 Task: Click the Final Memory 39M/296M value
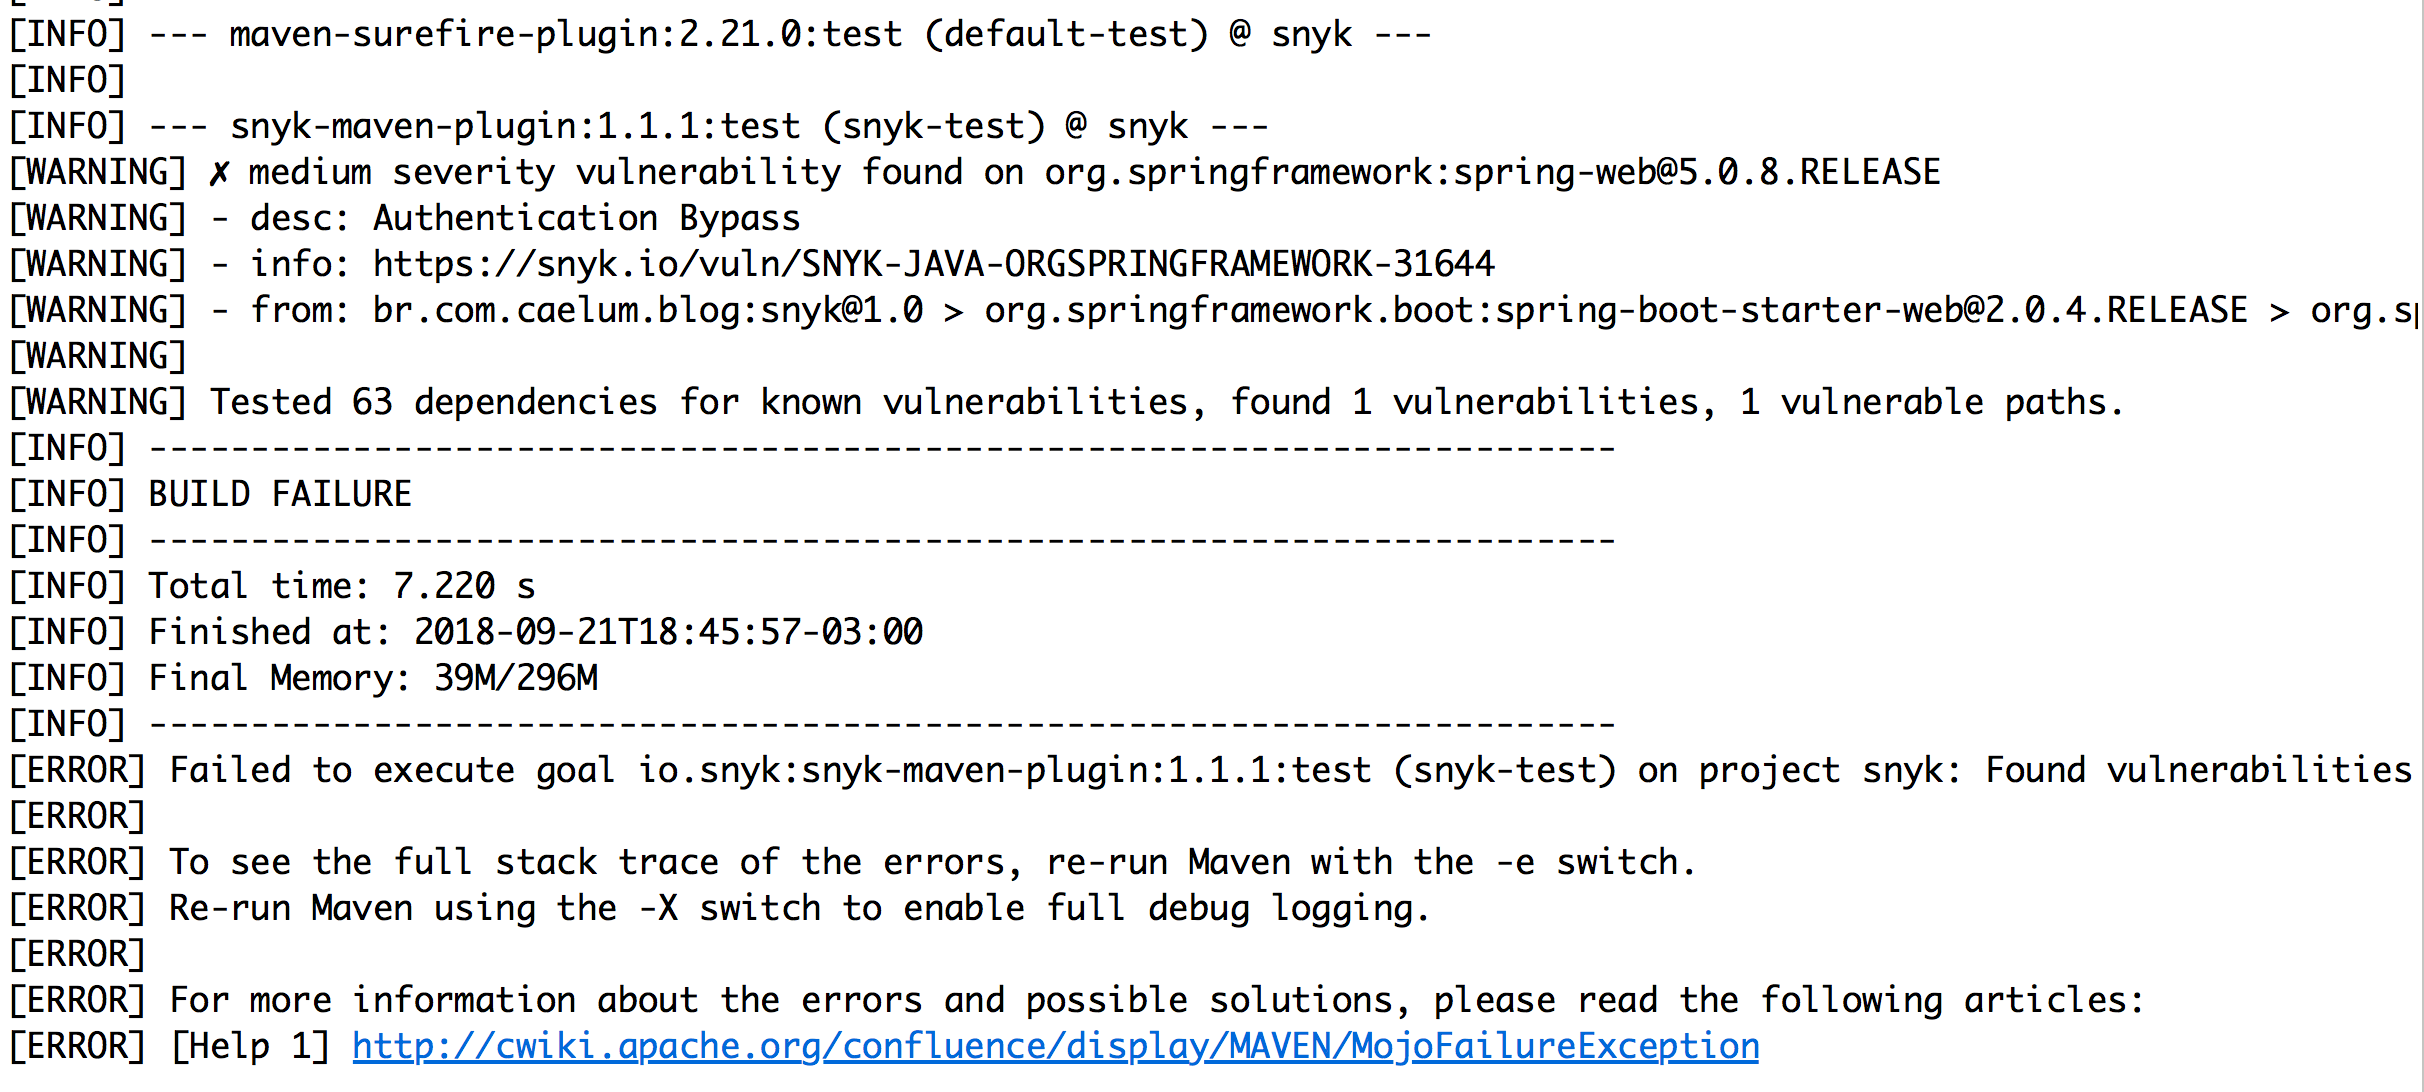coord(515,678)
